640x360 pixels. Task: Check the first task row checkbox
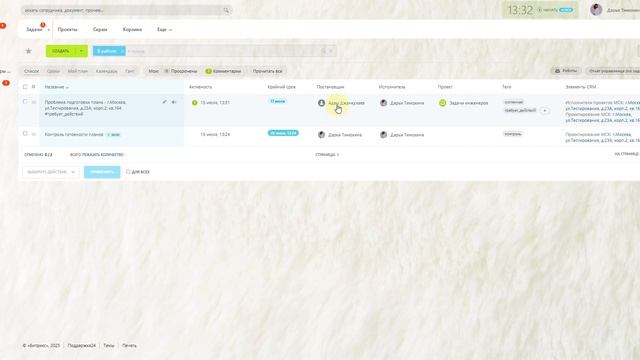25,102
